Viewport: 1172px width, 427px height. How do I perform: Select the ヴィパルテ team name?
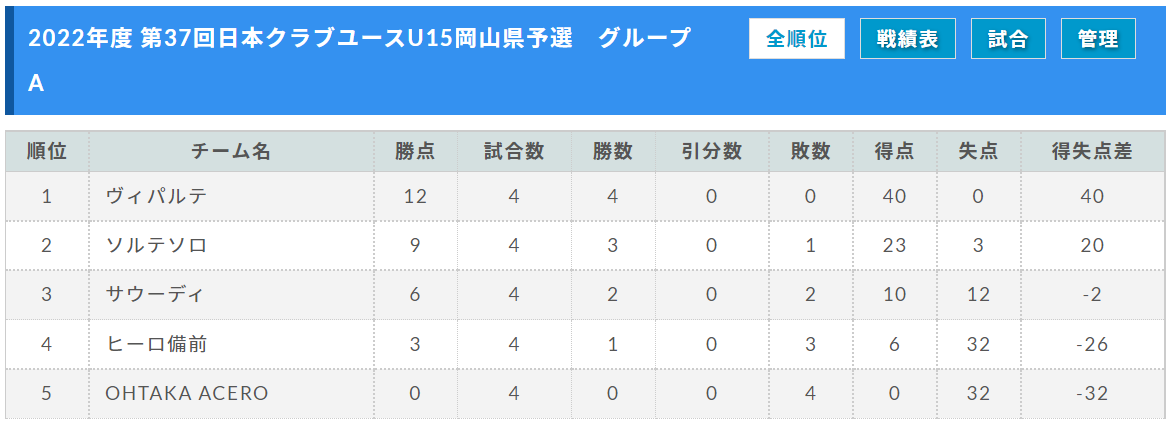(x=155, y=197)
